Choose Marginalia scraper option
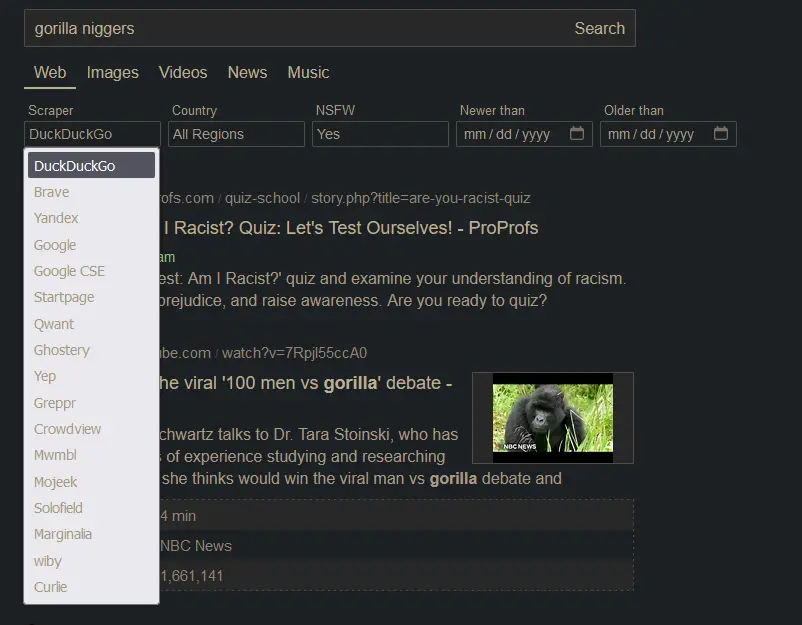Screen dimensions: 802x625 click(92, 534)
